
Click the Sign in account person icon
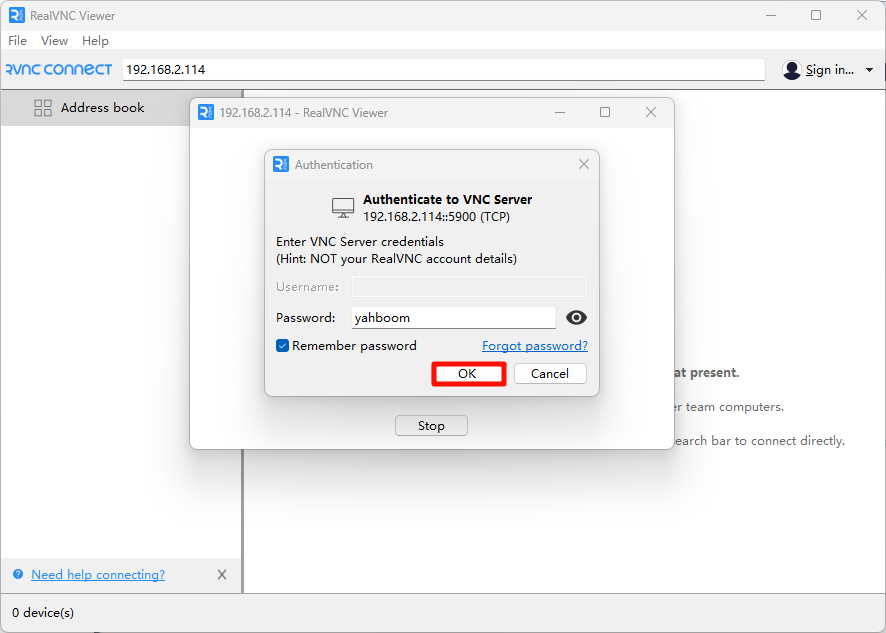pyautogui.click(x=790, y=70)
